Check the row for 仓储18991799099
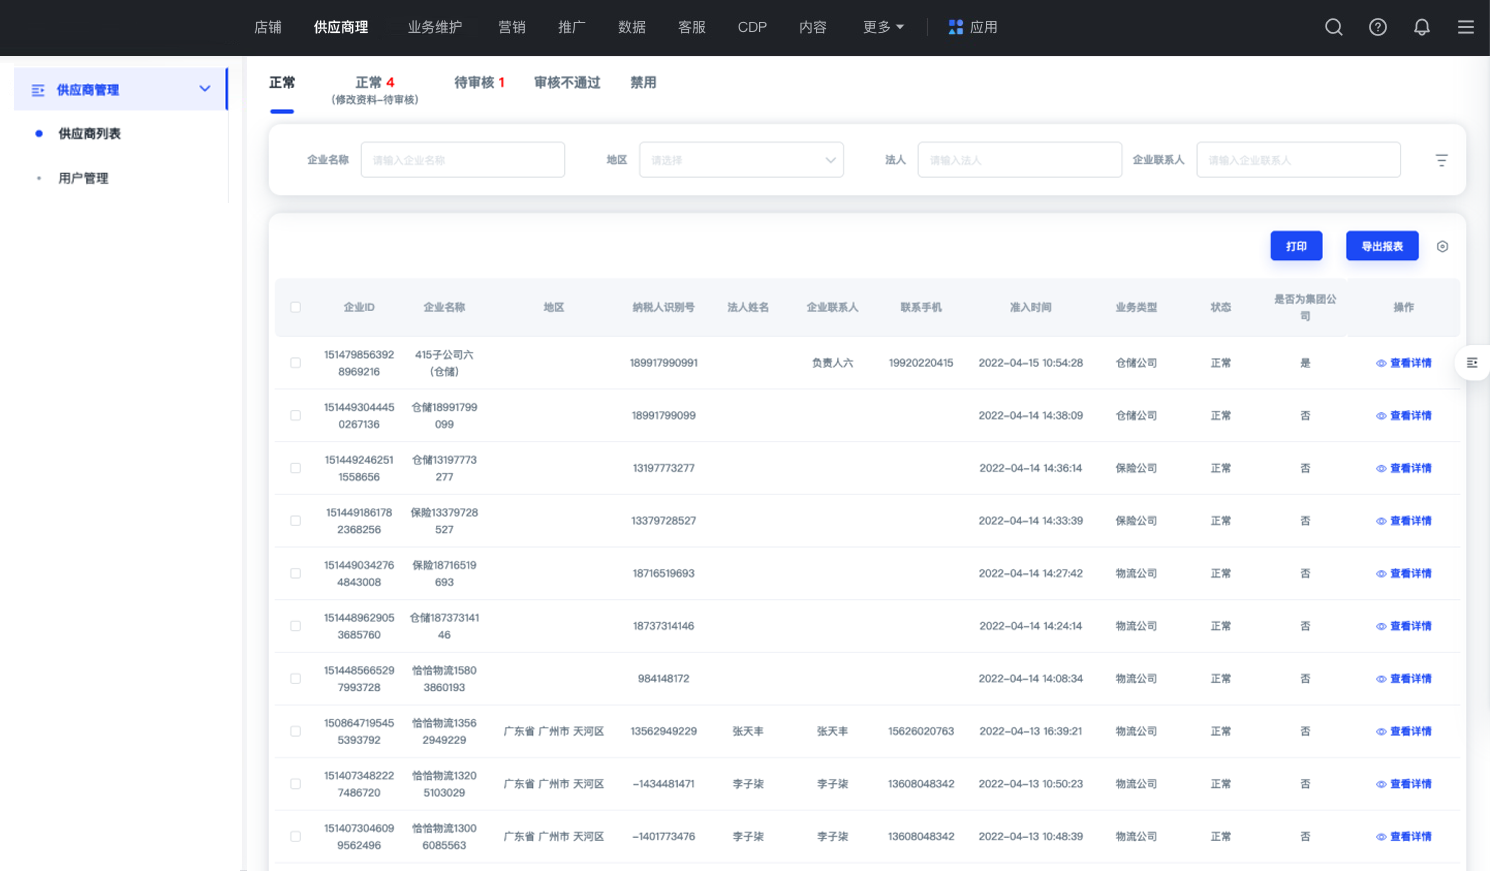This screenshot has width=1490, height=871. point(295,415)
